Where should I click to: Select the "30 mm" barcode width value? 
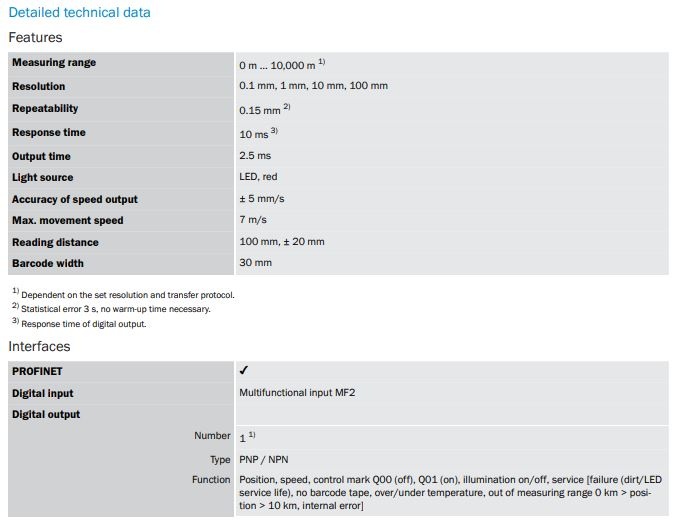point(255,263)
